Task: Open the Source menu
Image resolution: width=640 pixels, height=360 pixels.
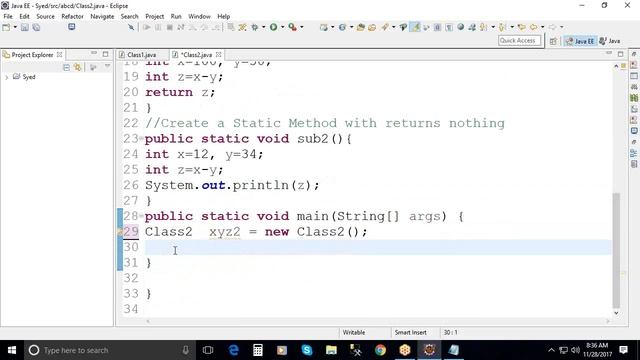Action: 45,16
